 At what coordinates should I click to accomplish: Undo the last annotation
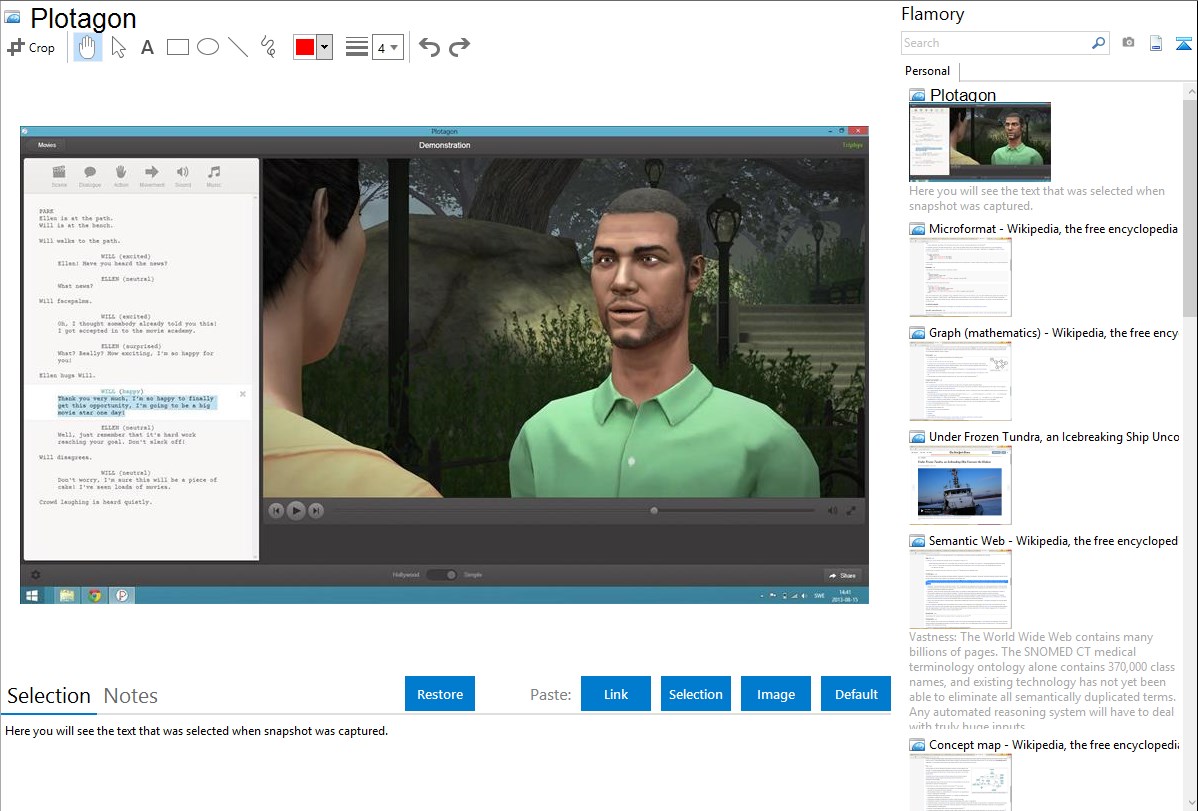click(429, 47)
